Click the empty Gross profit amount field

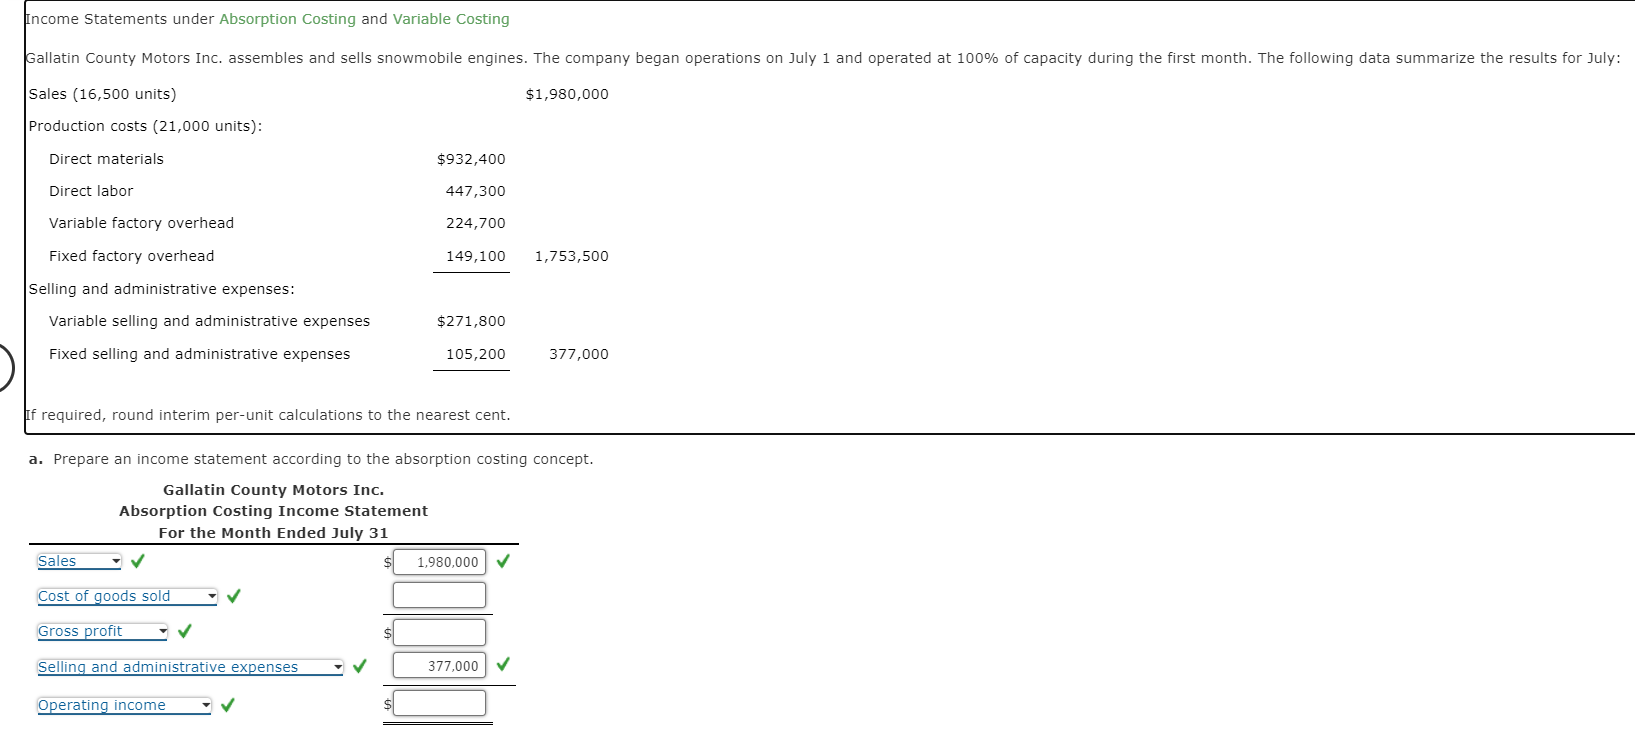[439, 632]
